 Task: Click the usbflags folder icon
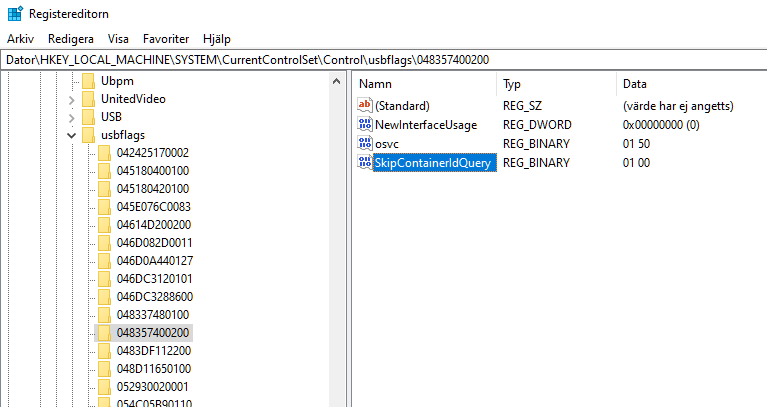[88, 135]
